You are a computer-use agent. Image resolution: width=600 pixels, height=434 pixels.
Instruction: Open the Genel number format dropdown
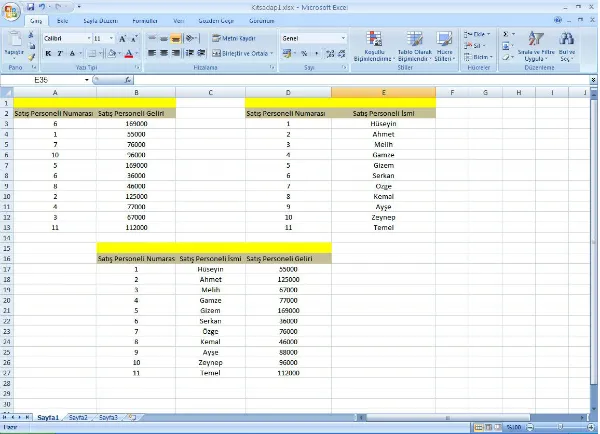click(343, 38)
